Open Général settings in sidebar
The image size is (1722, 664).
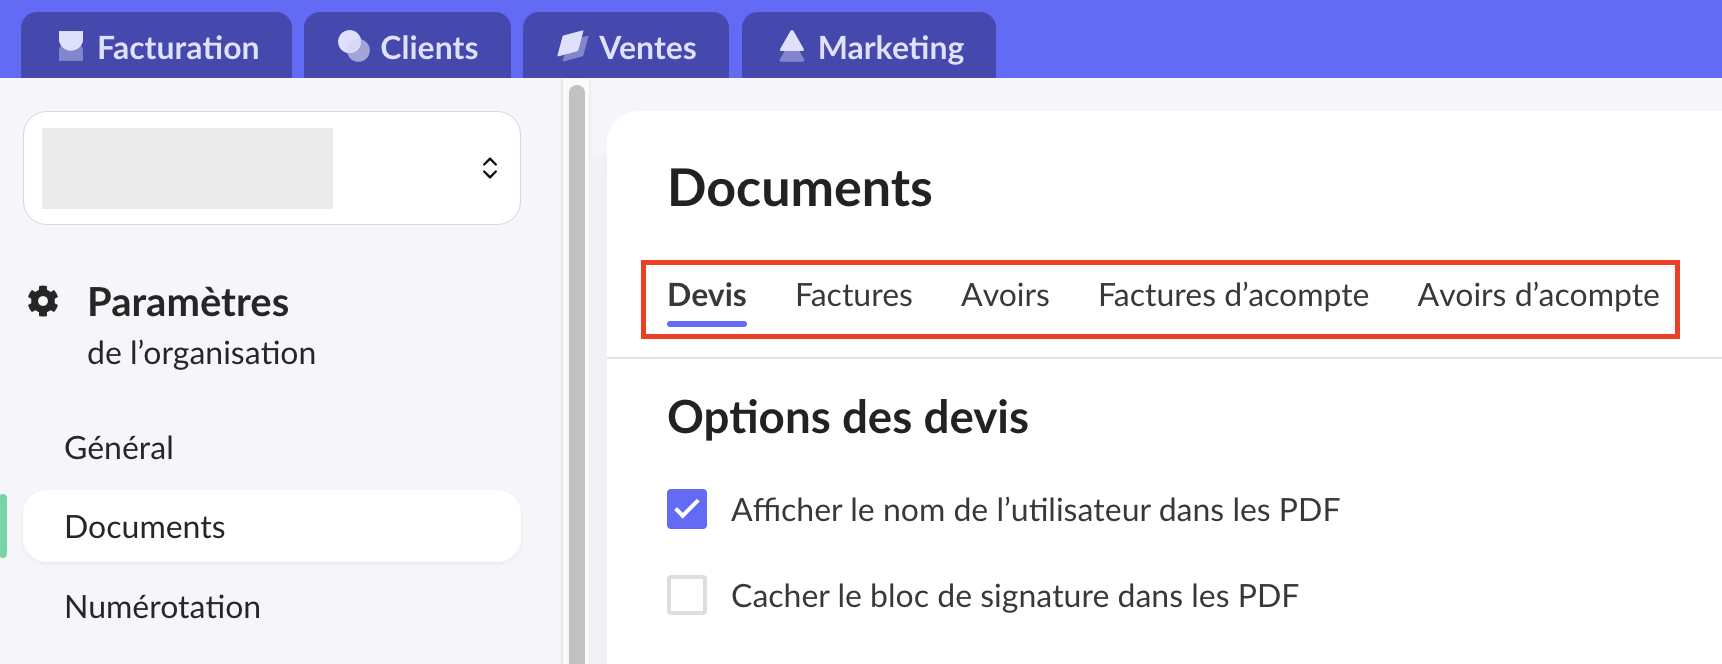pyautogui.click(x=119, y=448)
